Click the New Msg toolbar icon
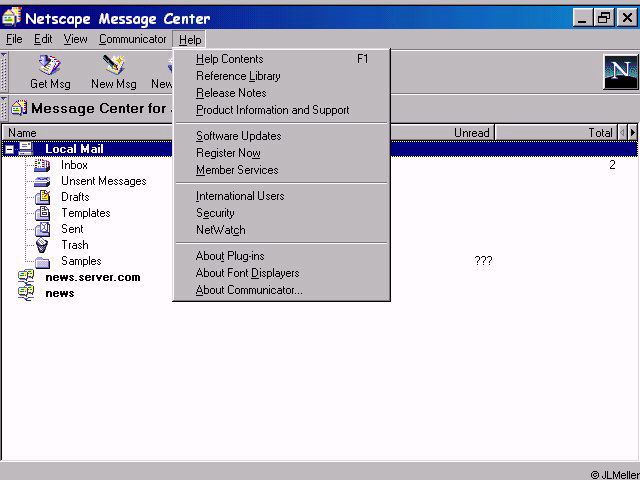This screenshot has width=640, height=480. tap(113, 64)
